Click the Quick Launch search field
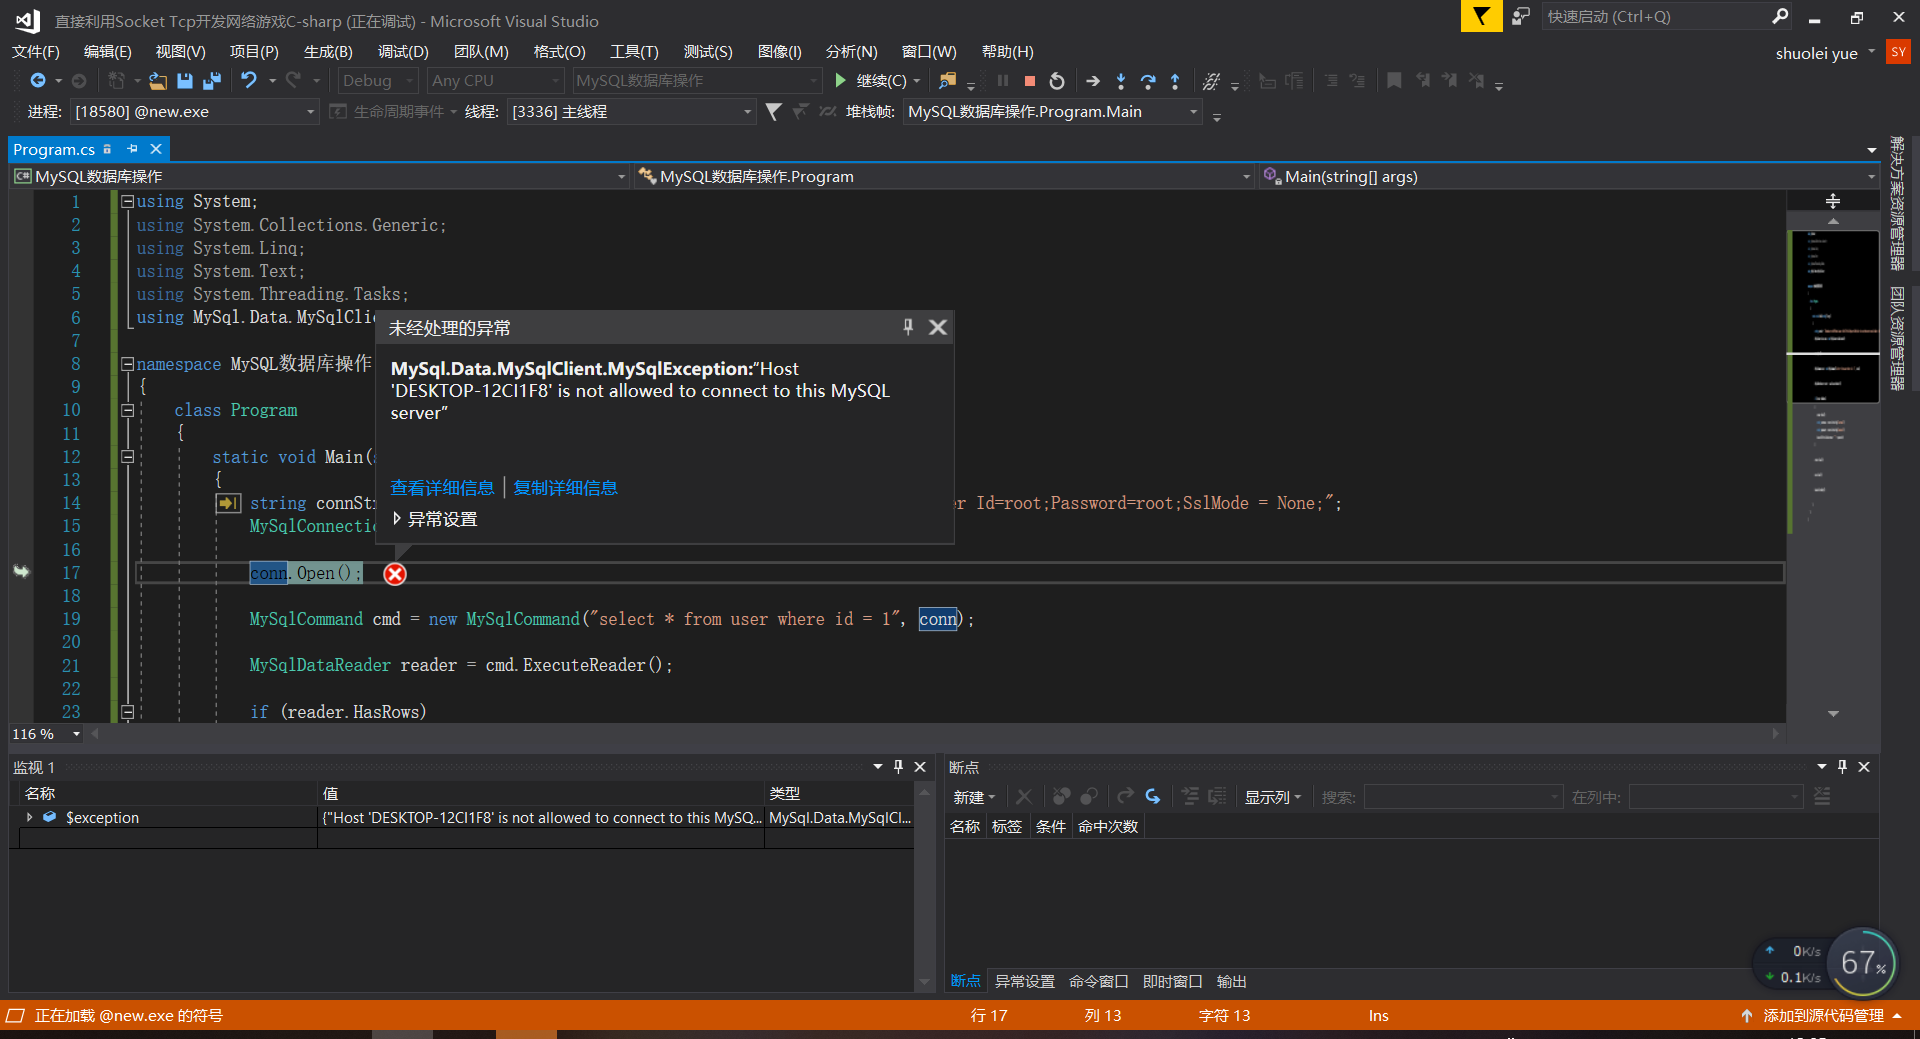 click(x=1655, y=16)
